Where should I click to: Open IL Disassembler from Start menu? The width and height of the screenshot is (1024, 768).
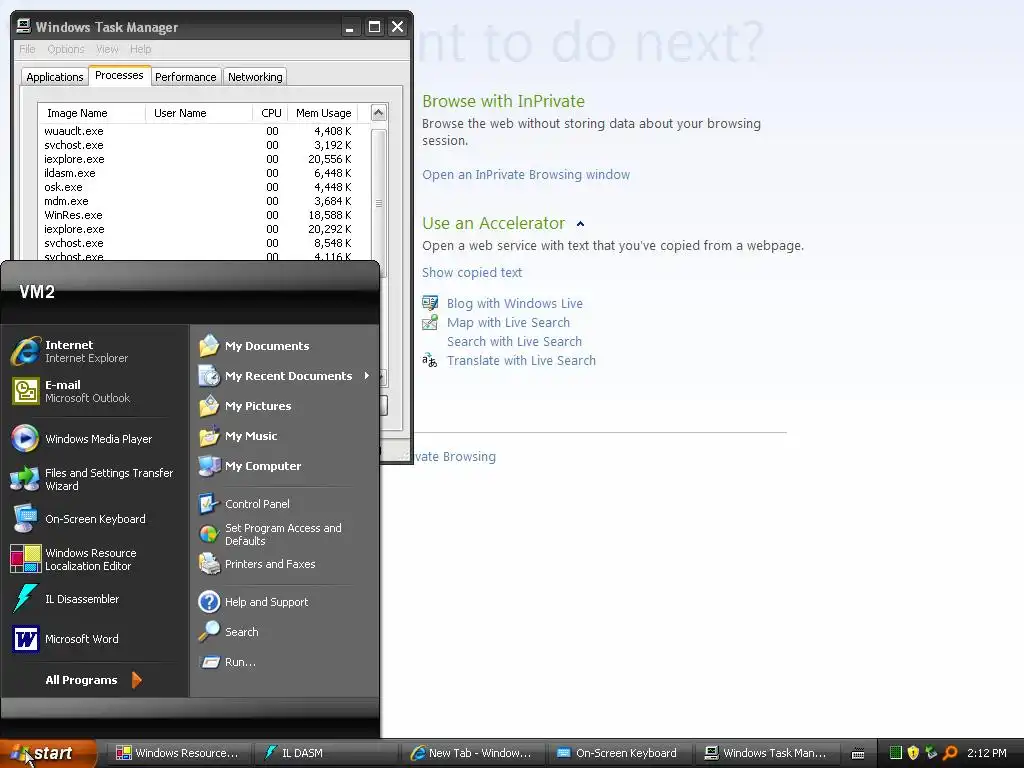pyautogui.click(x=95, y=599)
